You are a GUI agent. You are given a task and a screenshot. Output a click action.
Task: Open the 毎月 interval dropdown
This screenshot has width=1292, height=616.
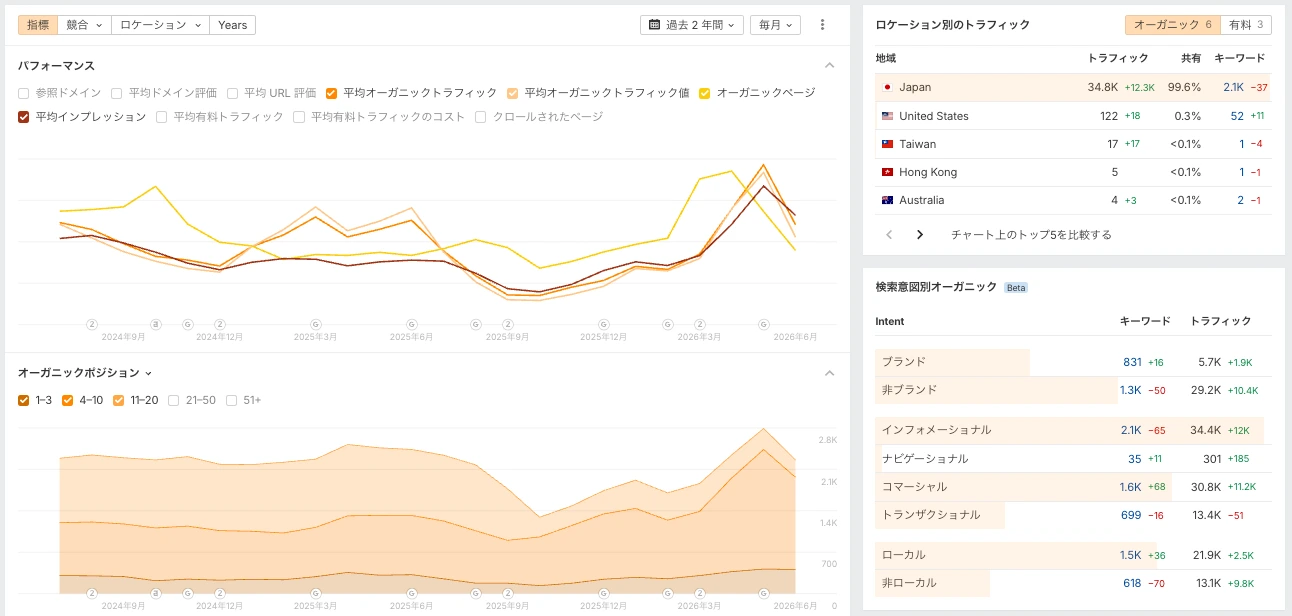(775, 25)
